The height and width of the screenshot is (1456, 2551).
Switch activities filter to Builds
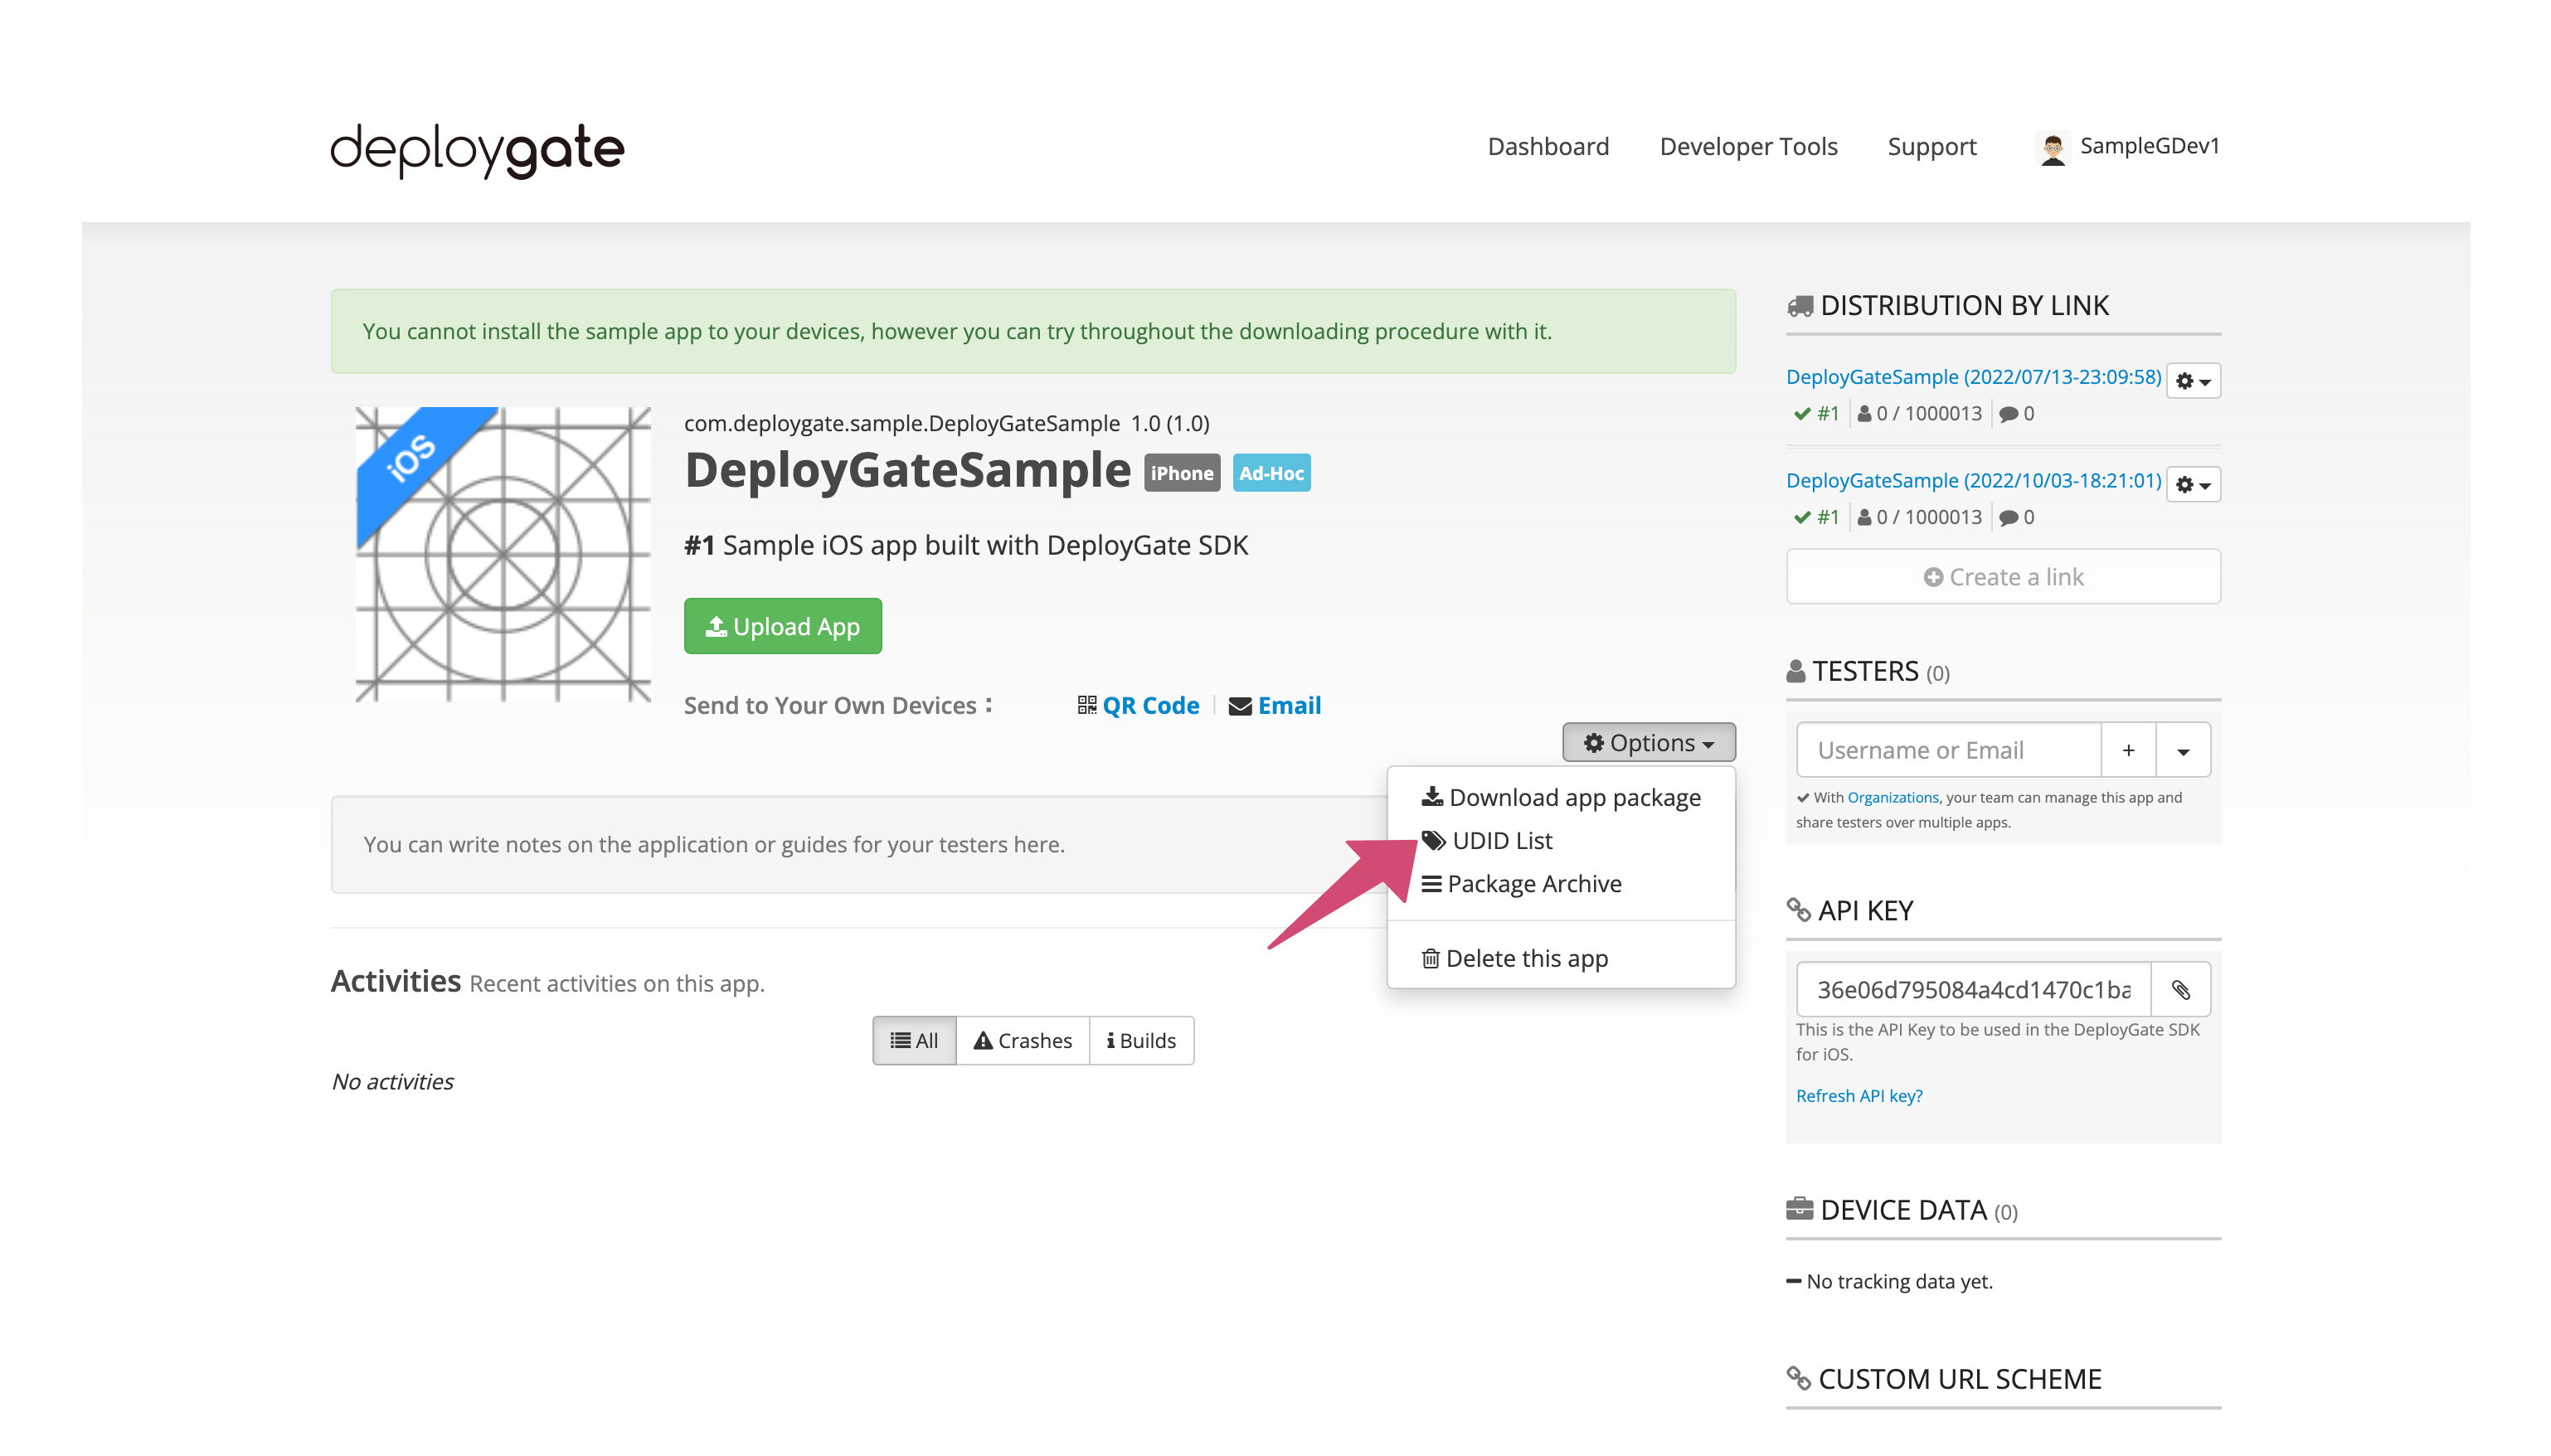pos(1140,1040)
